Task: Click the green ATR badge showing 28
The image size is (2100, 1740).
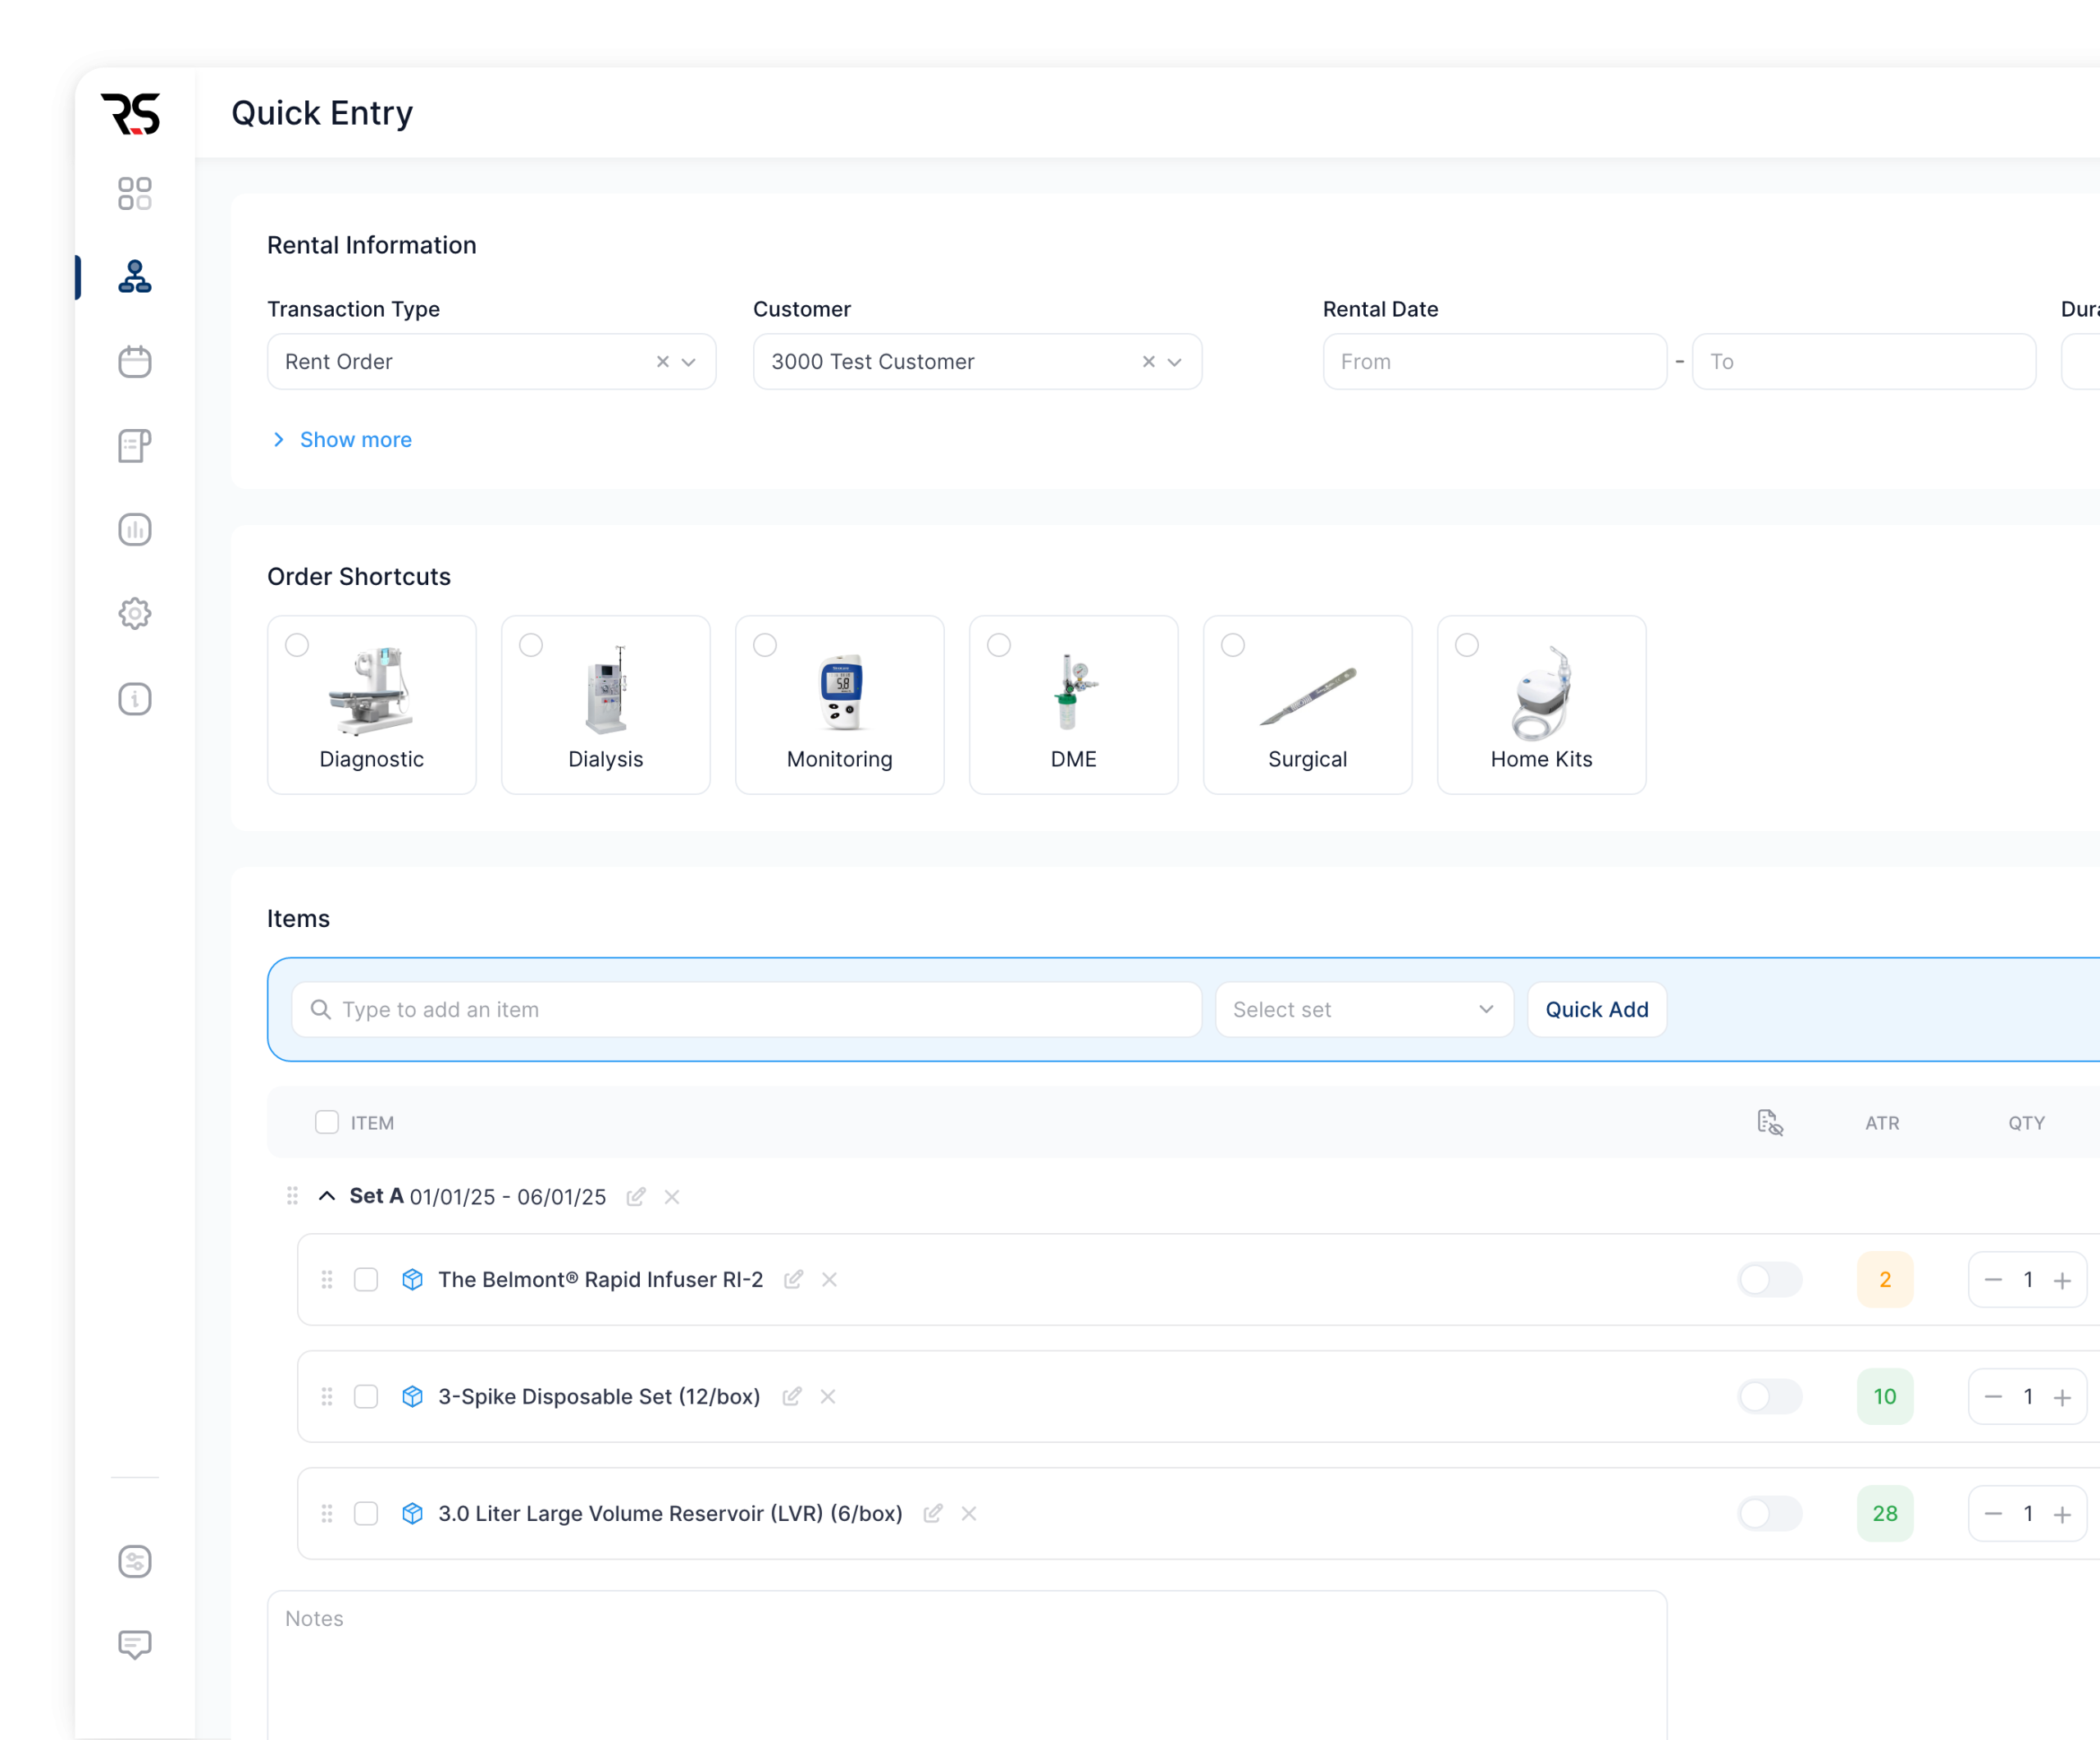Action: (1885, 1514)
